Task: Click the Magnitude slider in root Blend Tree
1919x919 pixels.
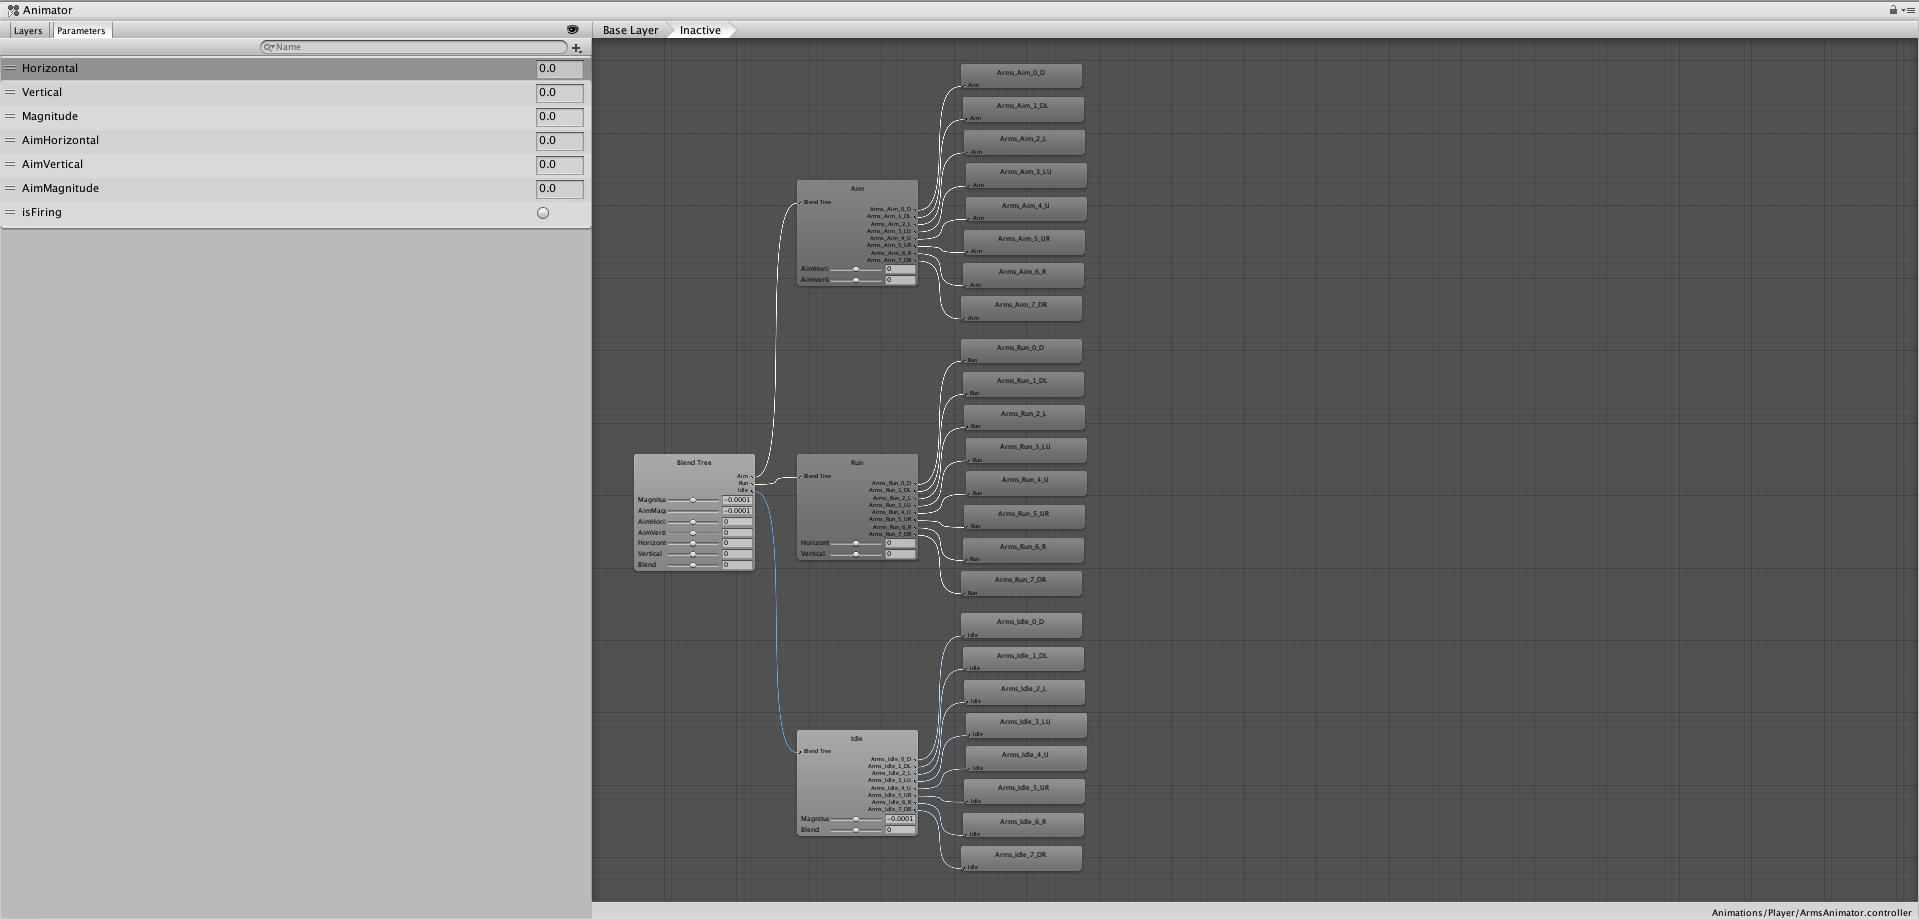Action: click(693, 500)
